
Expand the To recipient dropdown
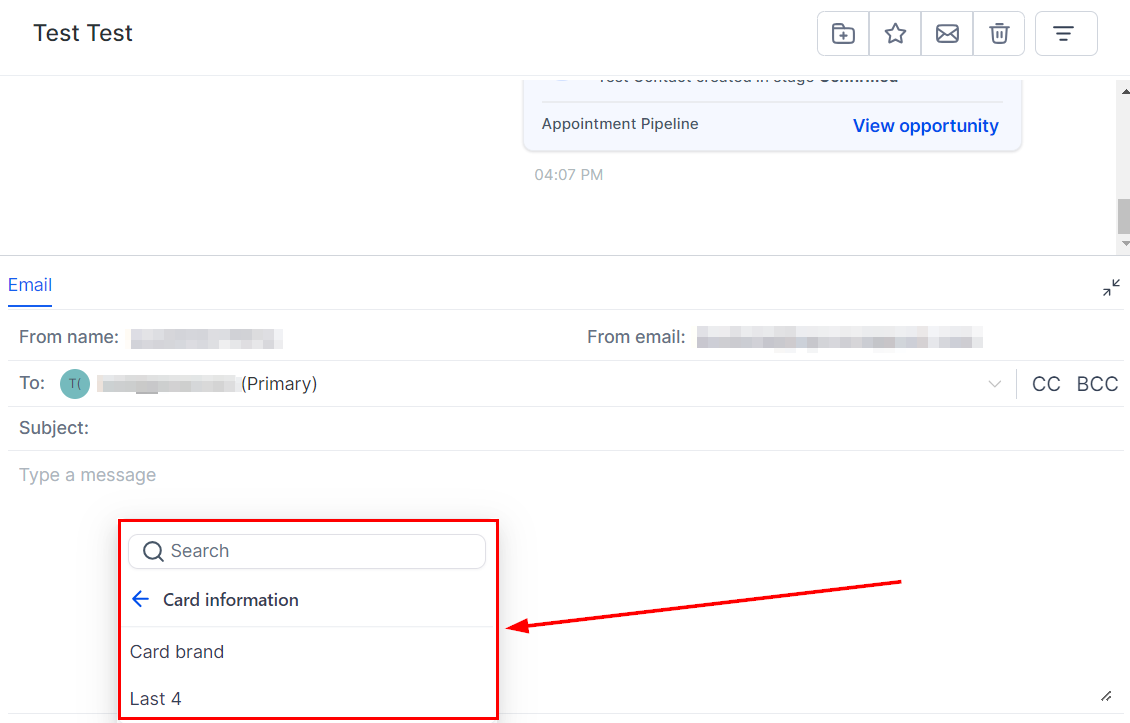tap(995, 384)
